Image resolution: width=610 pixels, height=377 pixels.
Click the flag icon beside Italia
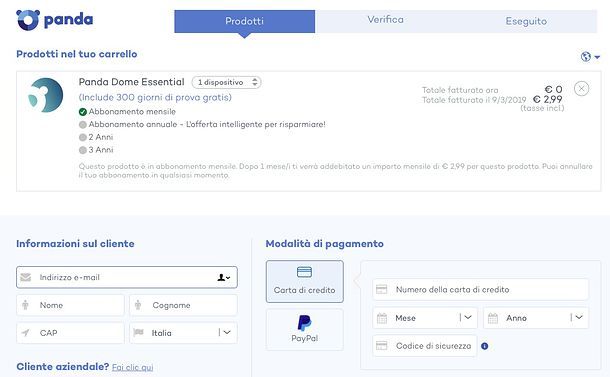pos(138,333)
